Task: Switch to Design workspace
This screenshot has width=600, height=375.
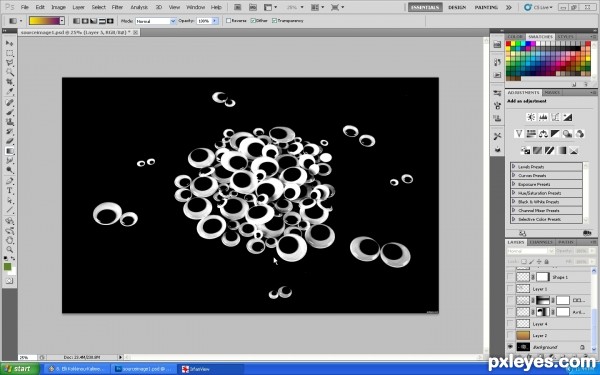Action: tap(457, 7)
